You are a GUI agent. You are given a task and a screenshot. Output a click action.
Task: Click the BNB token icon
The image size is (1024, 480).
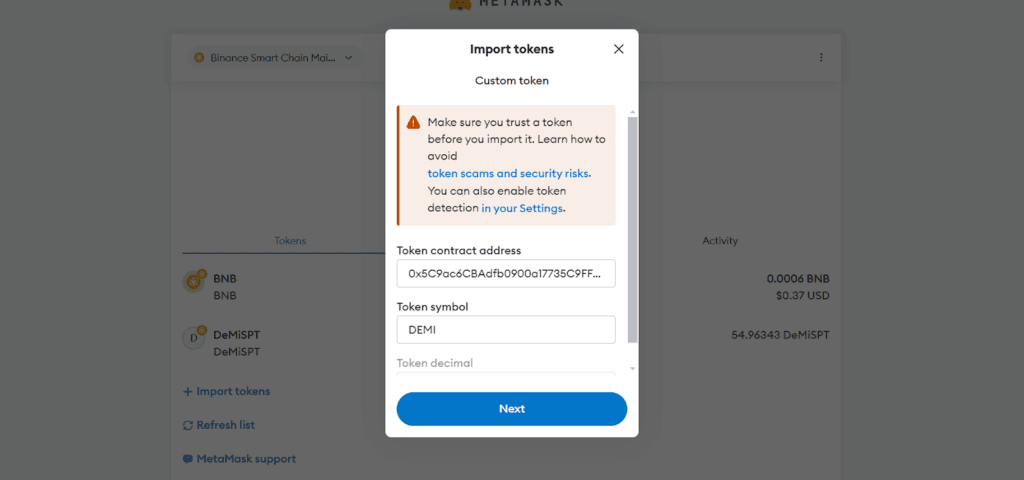(194, 281)
